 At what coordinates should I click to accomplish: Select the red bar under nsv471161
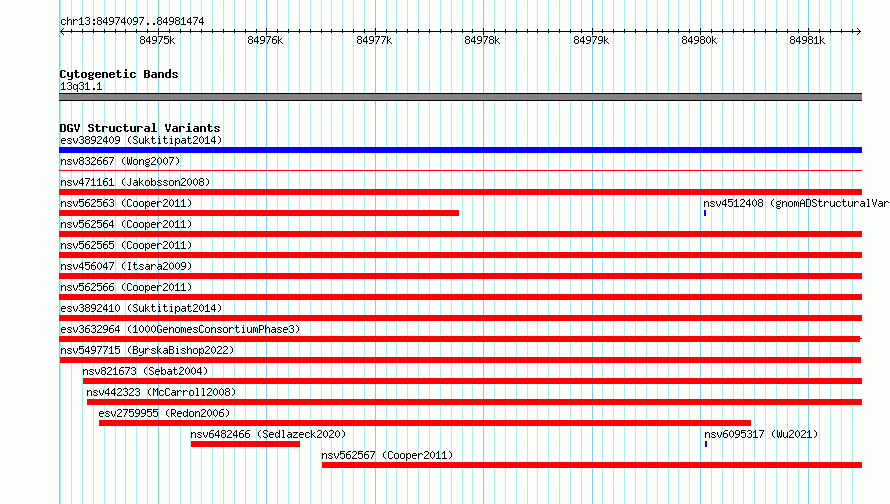(x=460, y=192)
